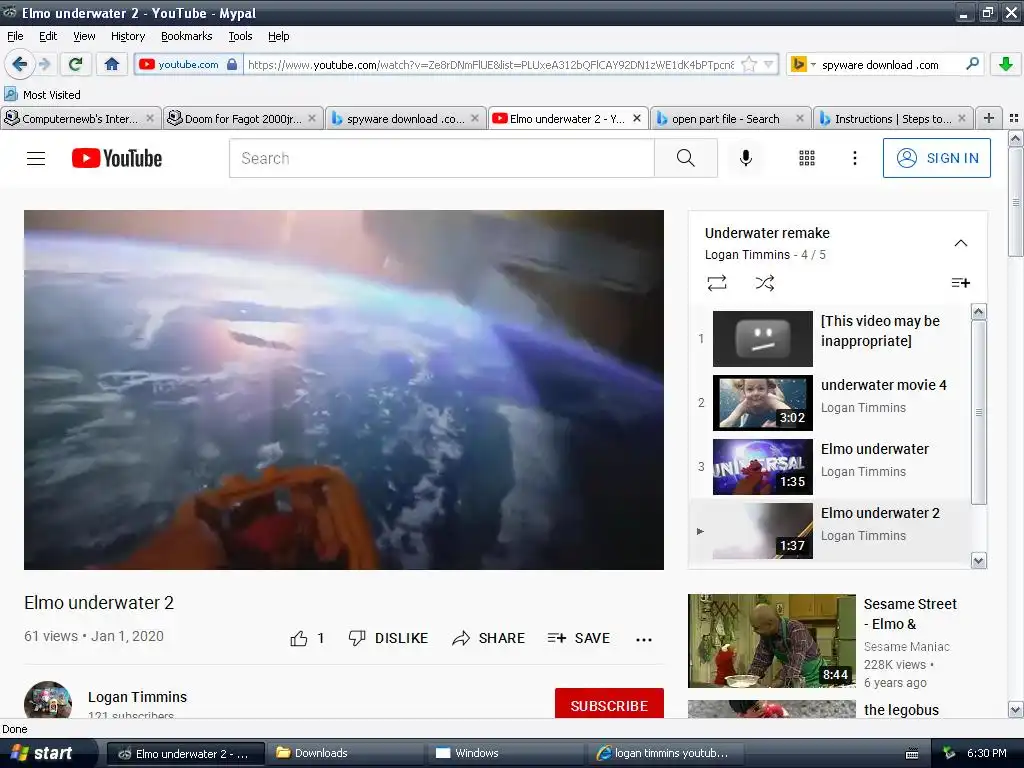This screenshot has width=1024, height=768.
Task: Open the Bookmarks menu
Action: (x=187, y=36)
